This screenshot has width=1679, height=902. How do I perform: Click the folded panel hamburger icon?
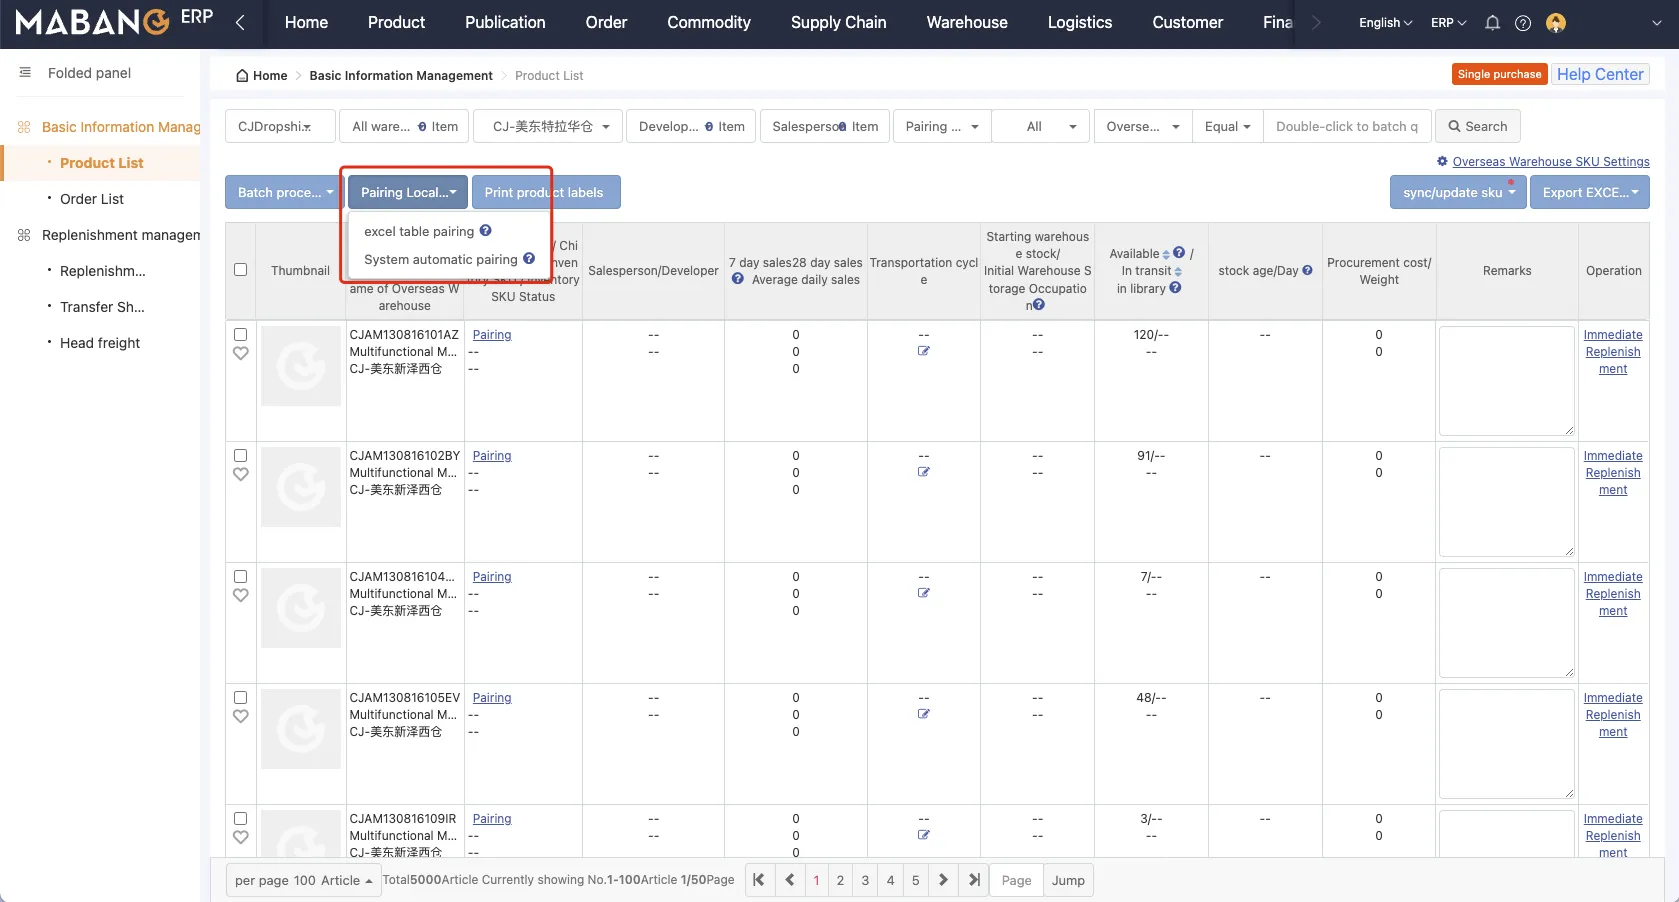[25, 73]
